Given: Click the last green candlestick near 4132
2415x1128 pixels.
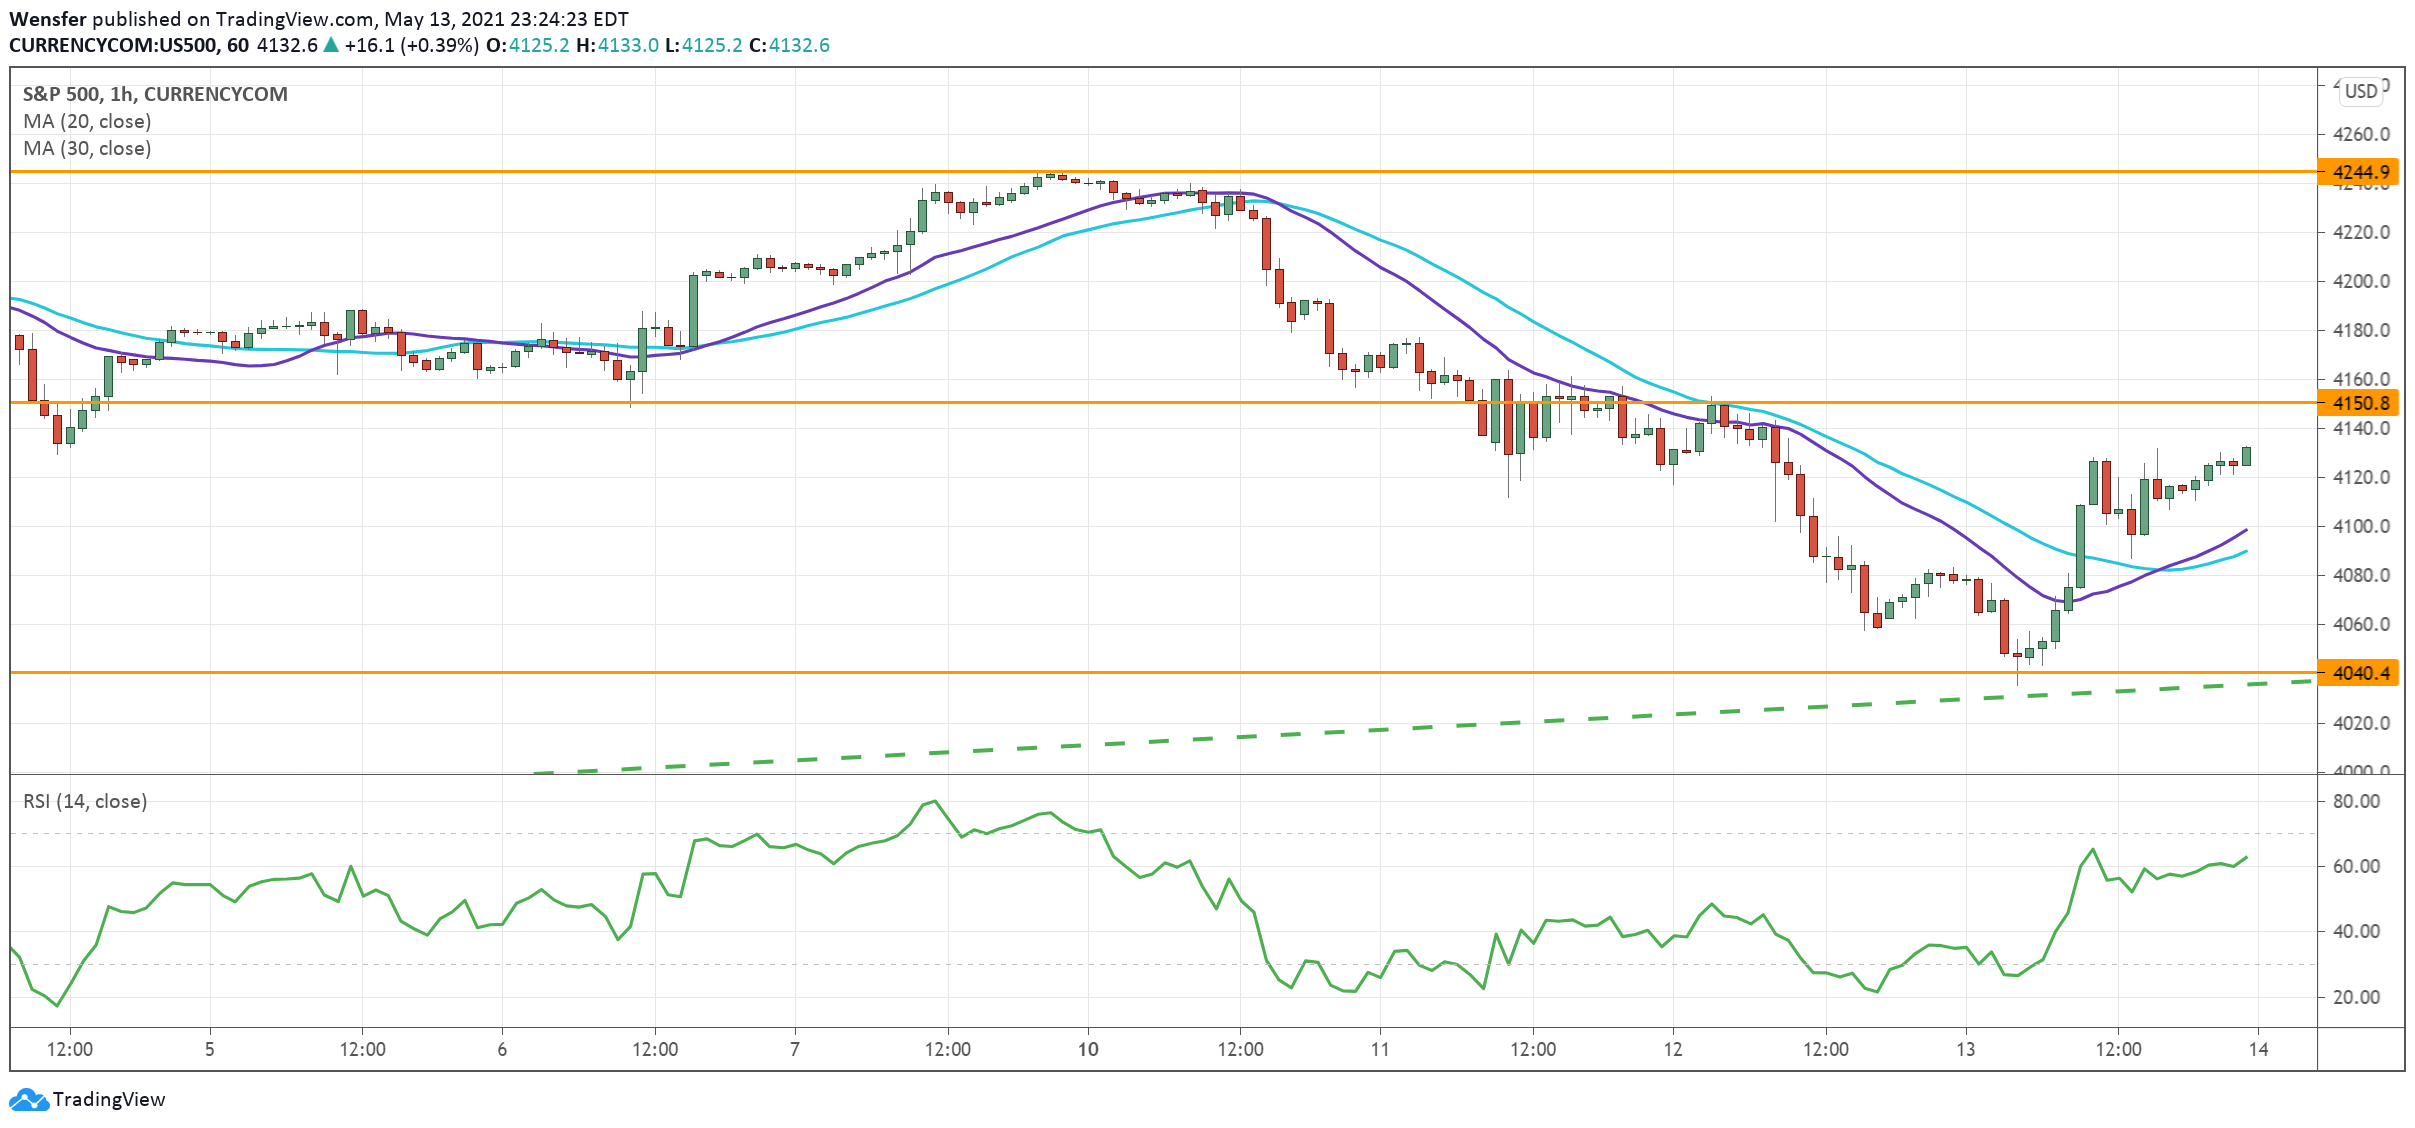Looking at the screenshot, I should coord(2246,456).
